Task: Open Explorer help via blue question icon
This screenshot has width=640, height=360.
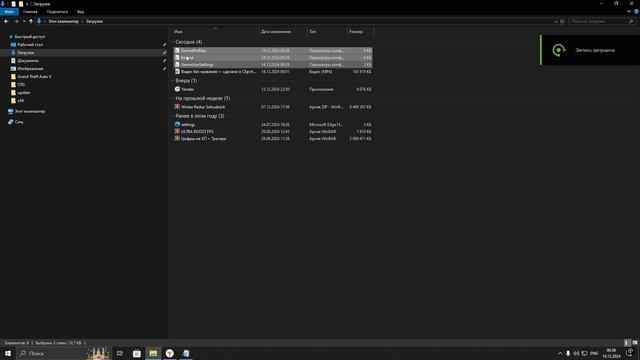Action: click(x=636, y=11)
